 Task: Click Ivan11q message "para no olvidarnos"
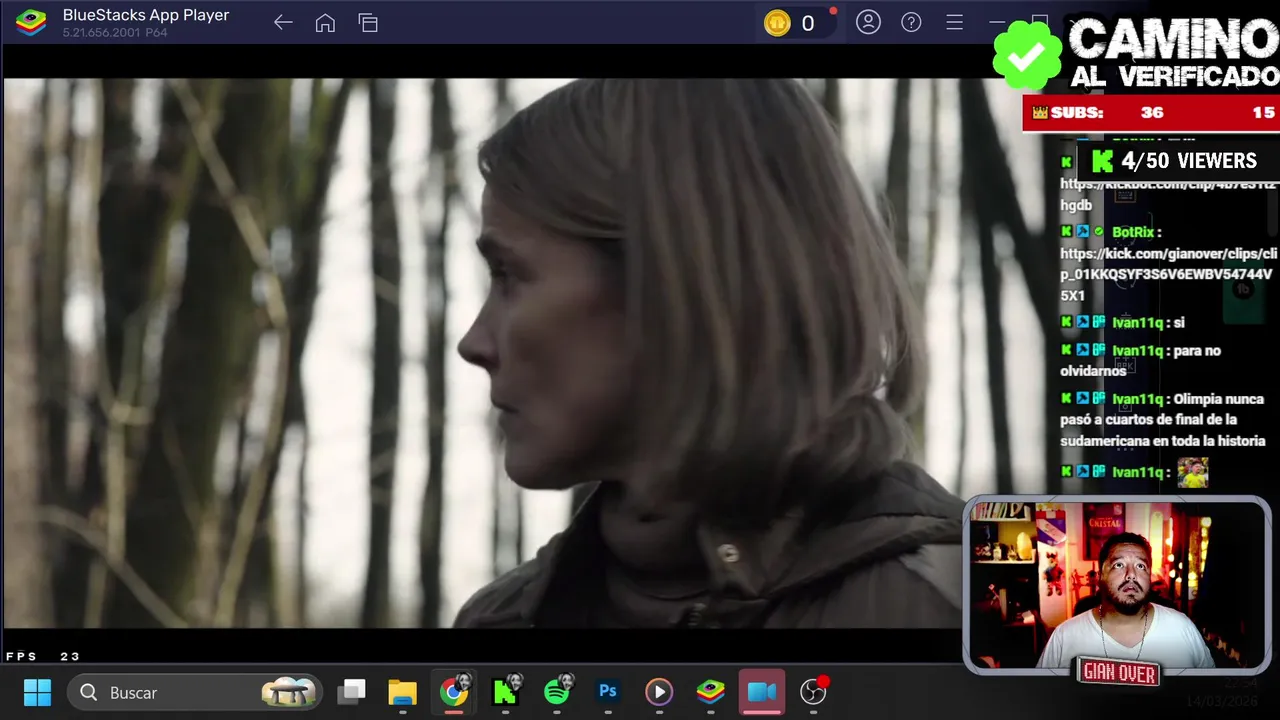point(1142,360)
